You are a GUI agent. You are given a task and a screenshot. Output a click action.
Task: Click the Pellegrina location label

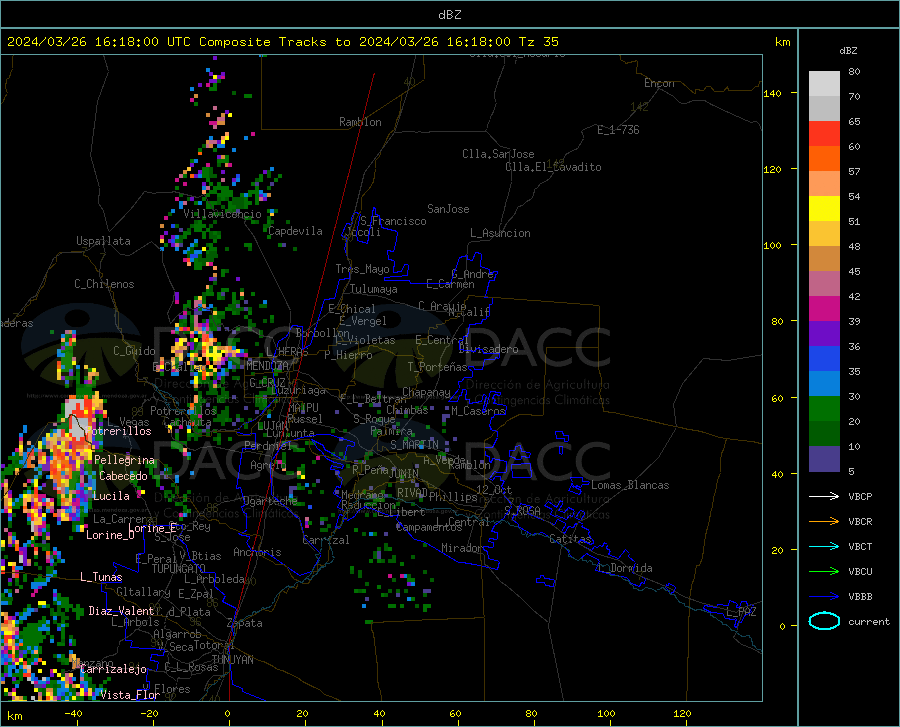(125, 460)
